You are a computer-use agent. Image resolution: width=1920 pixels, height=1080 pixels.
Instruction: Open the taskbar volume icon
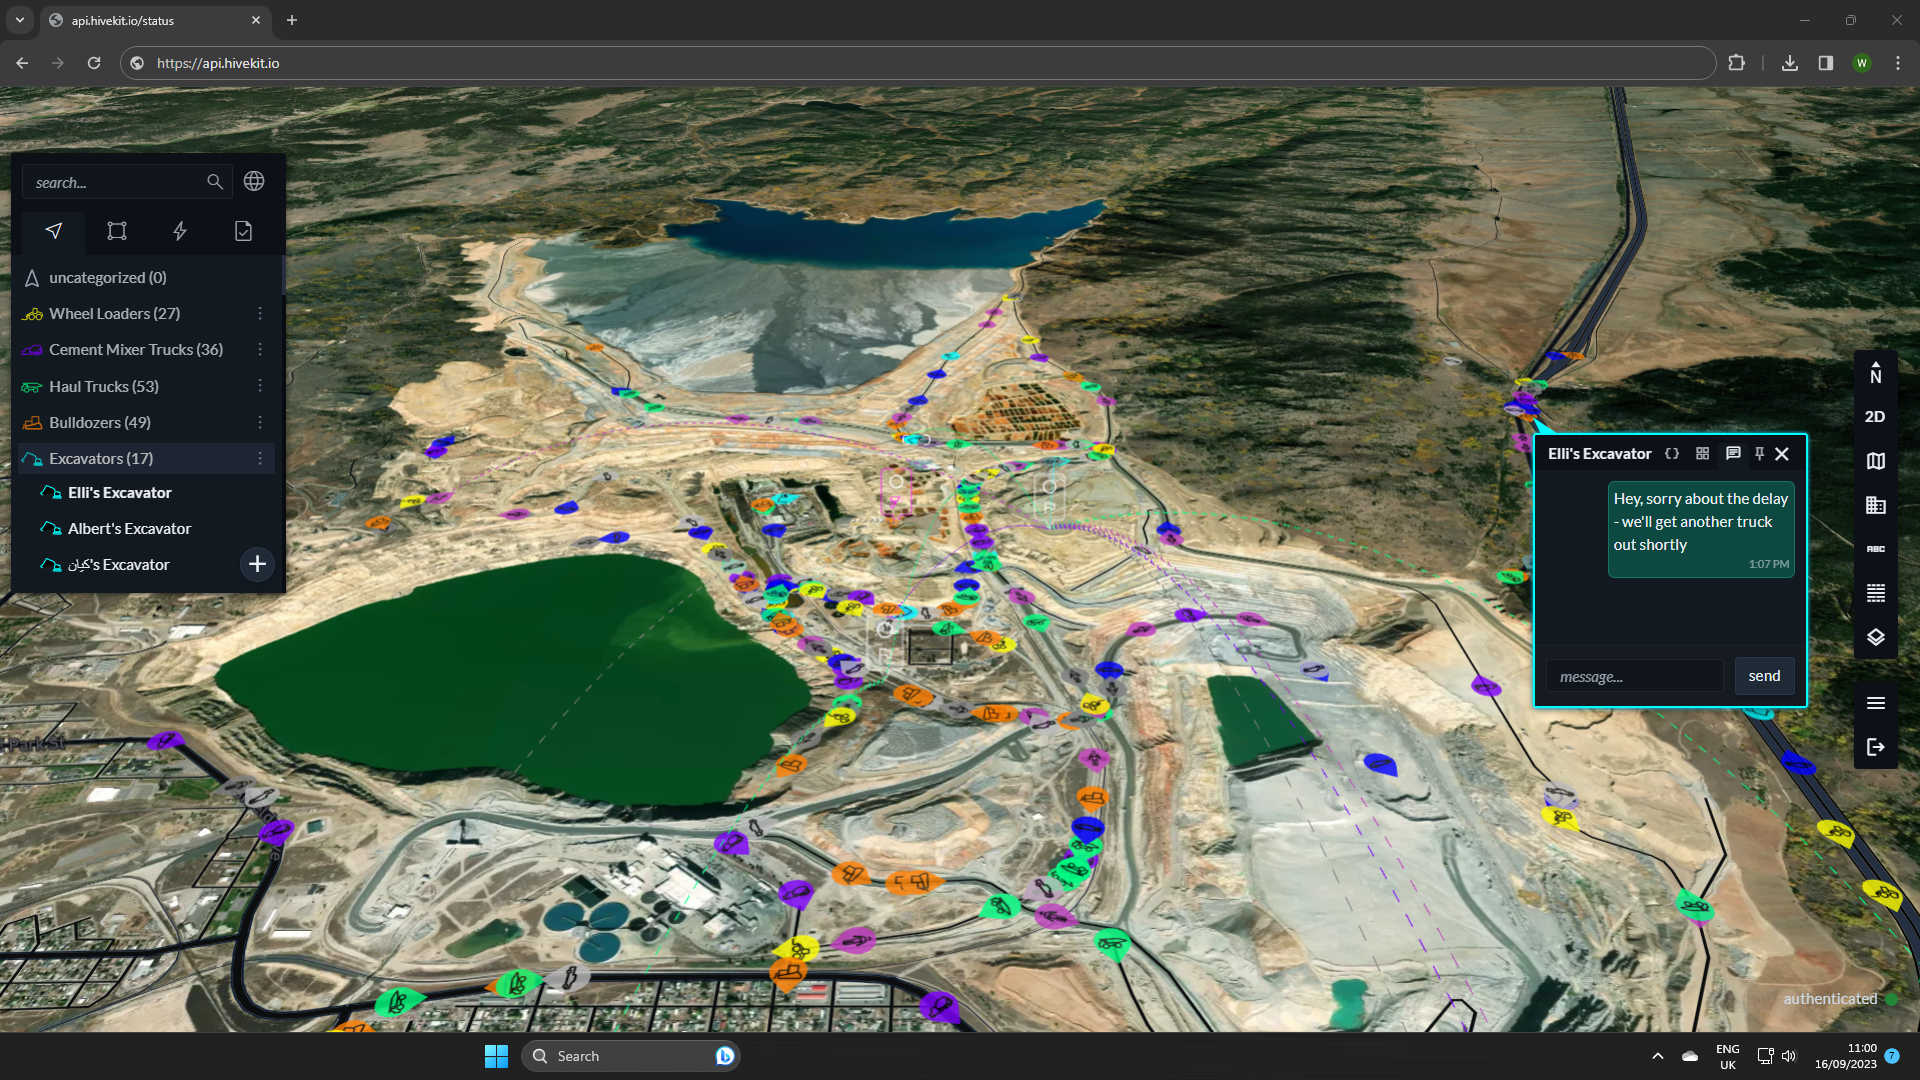click(1789, 1056)
